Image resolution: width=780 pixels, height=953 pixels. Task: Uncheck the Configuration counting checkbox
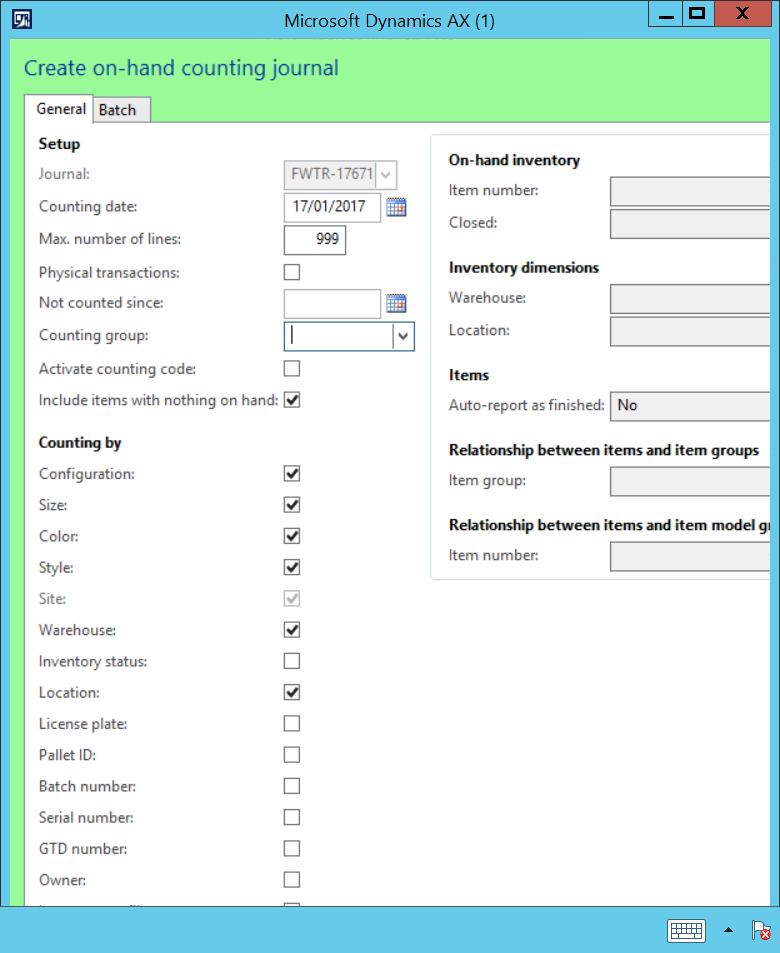[x=292, y=473]
